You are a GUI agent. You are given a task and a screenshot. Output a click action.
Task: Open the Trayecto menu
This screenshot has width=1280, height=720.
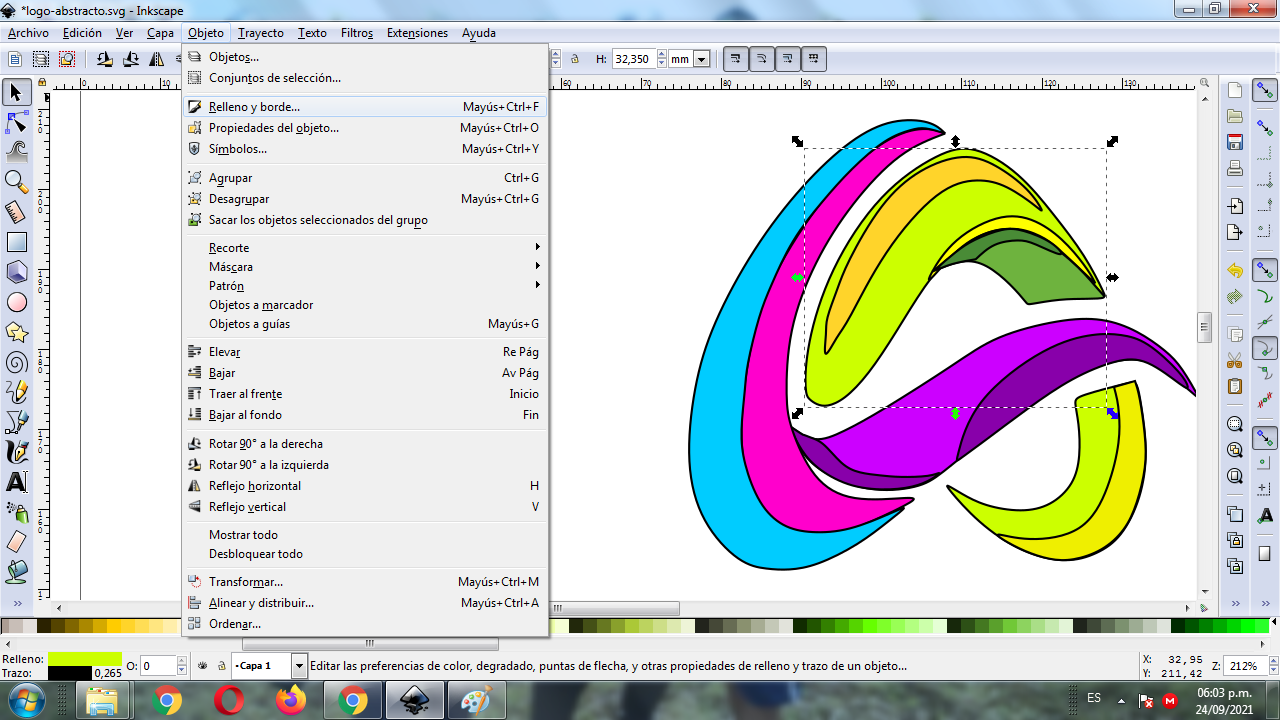[x=261, y=33]
